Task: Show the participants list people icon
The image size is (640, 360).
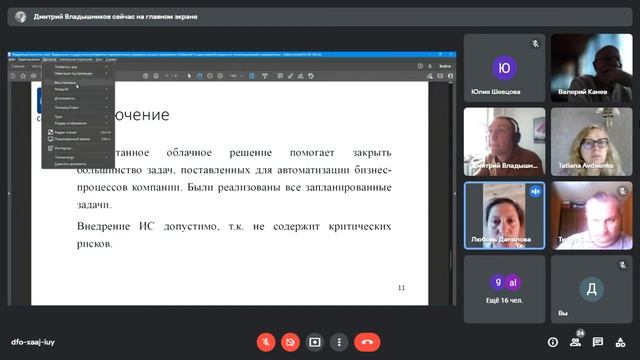Action: [x=576, y=342]
